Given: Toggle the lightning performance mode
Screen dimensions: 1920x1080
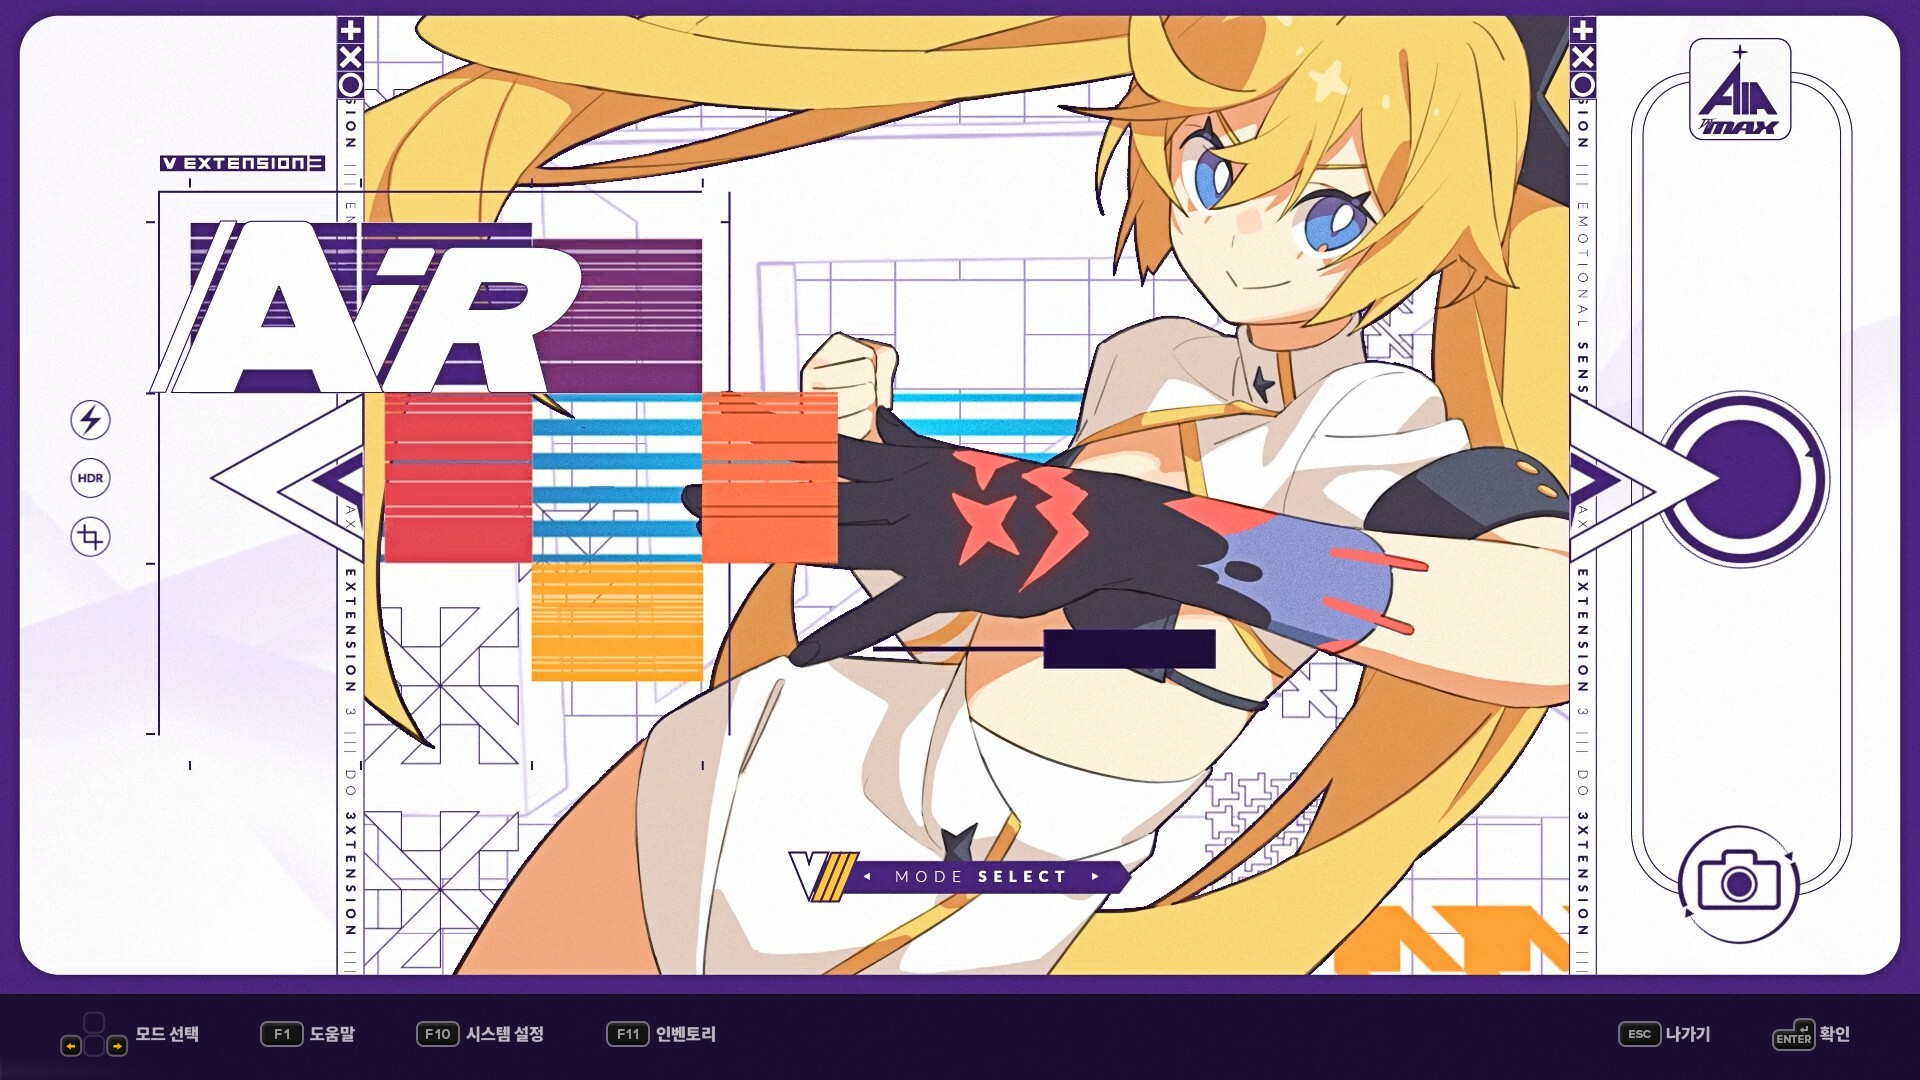Looking at the screenshot, I should click(90, 420).
